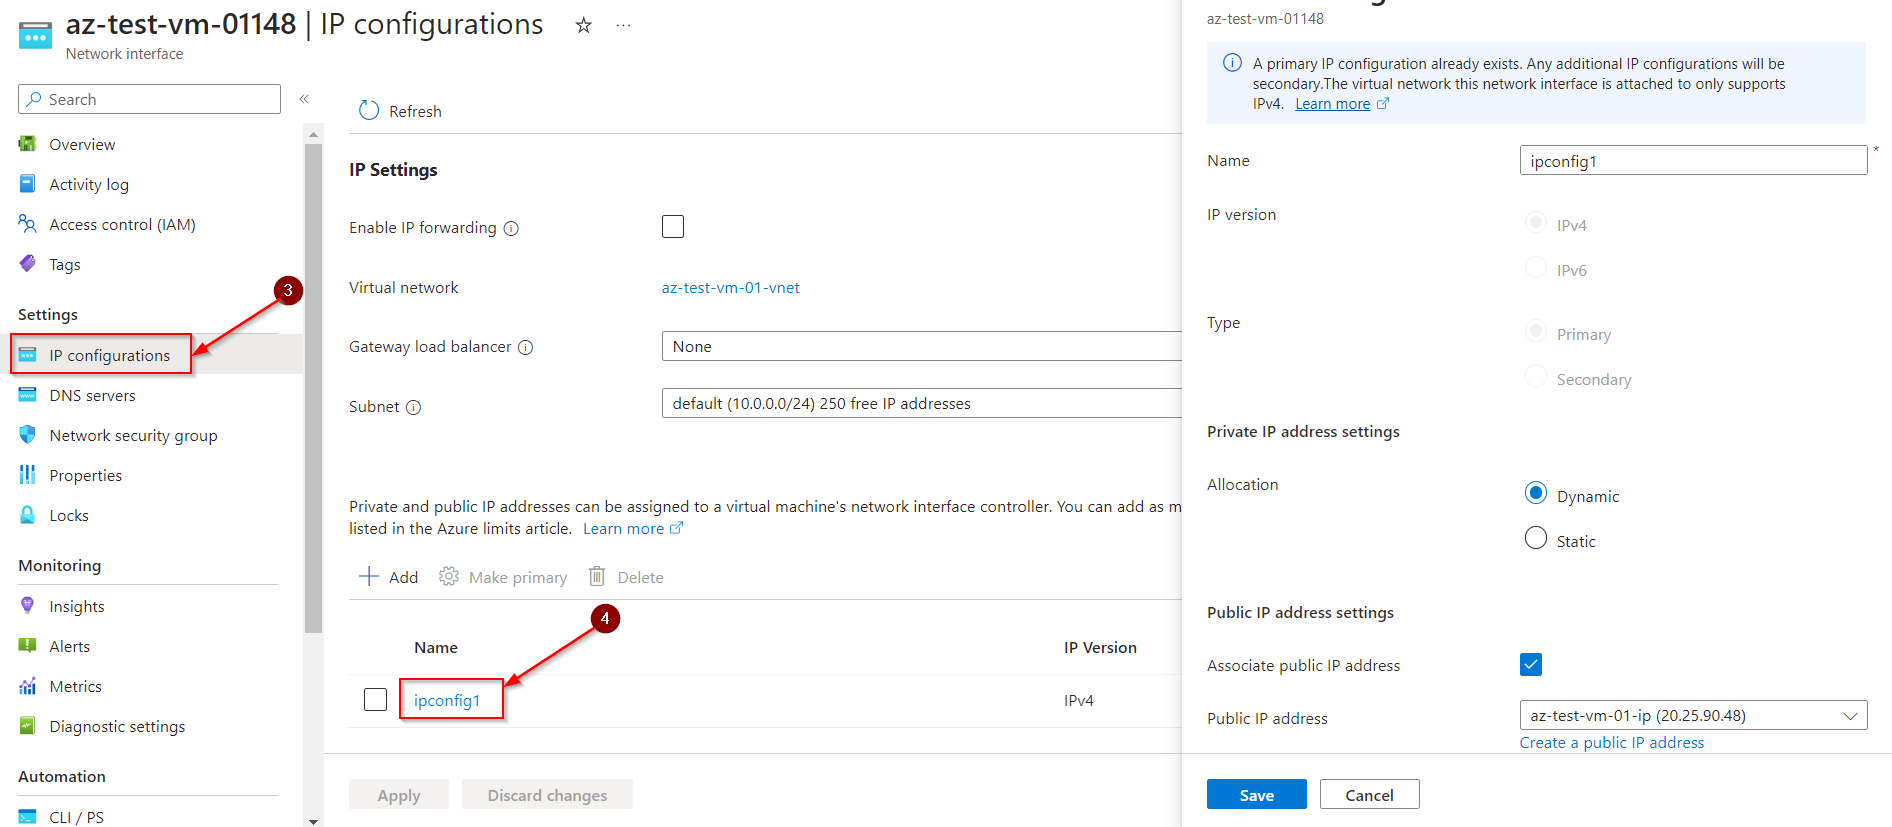Click the Cancel button
The height and width of the screenshot is (827, 1892).
[x=1370, y=794]
